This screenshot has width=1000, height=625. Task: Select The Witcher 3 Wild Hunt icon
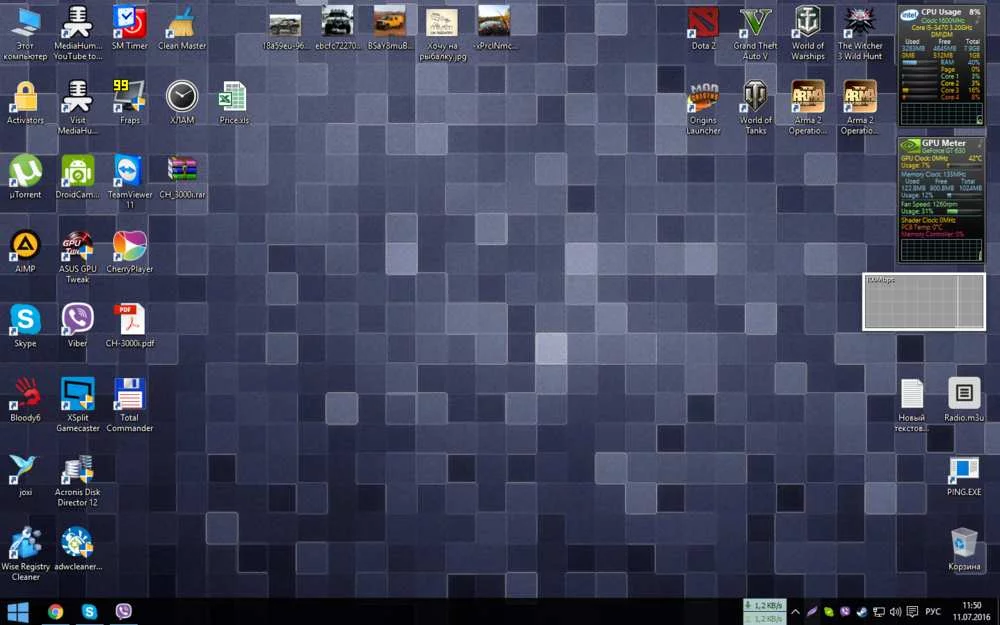click(860, 33)
